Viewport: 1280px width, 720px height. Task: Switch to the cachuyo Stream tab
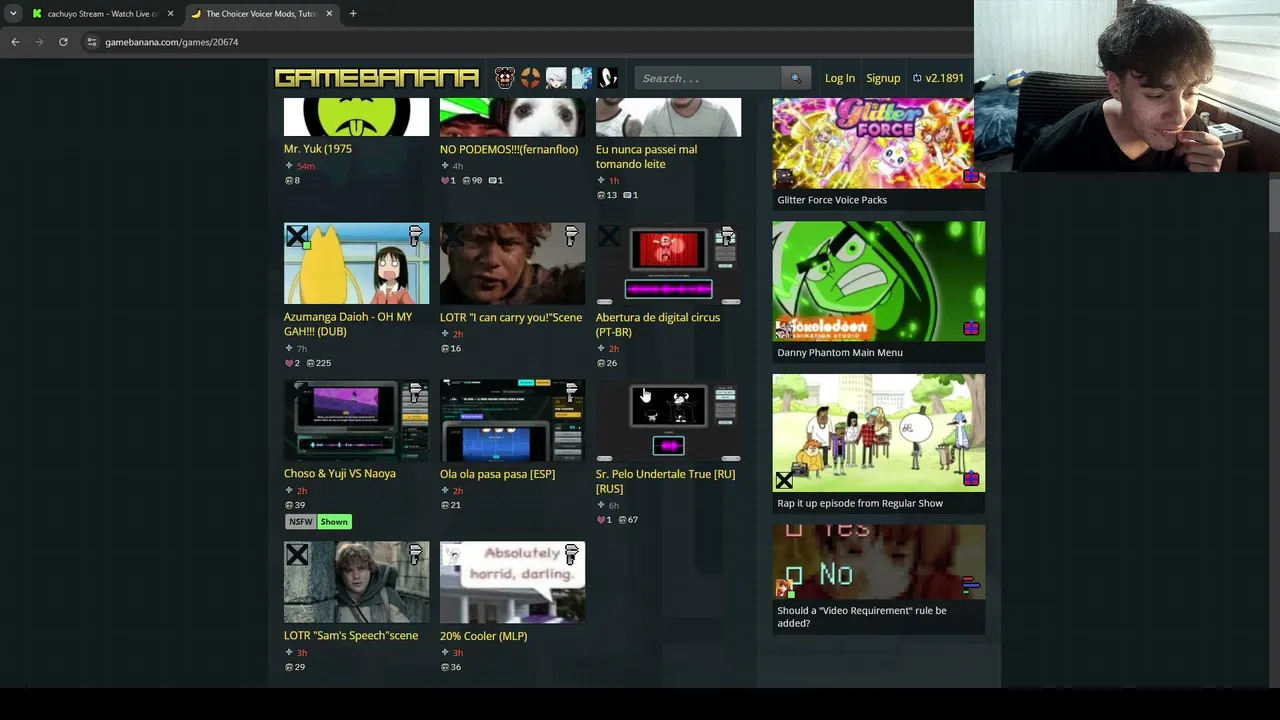click(102, 14)
